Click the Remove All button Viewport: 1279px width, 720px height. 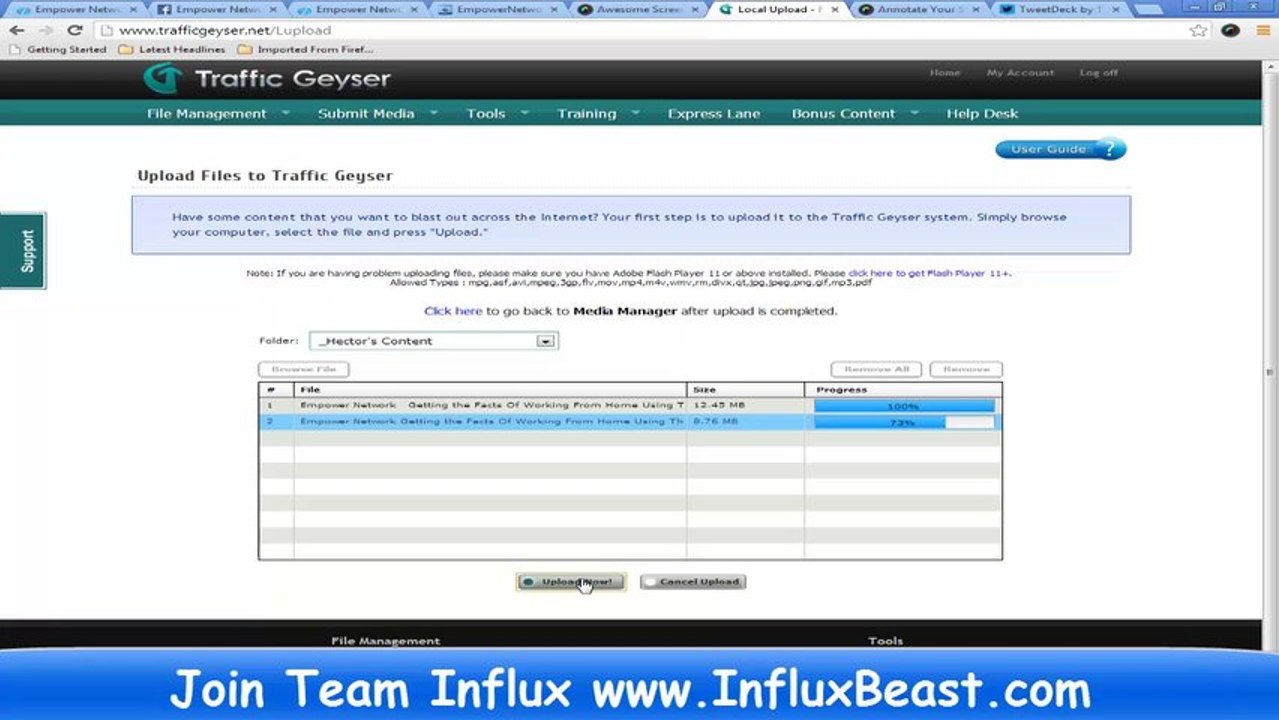(876, 369)
